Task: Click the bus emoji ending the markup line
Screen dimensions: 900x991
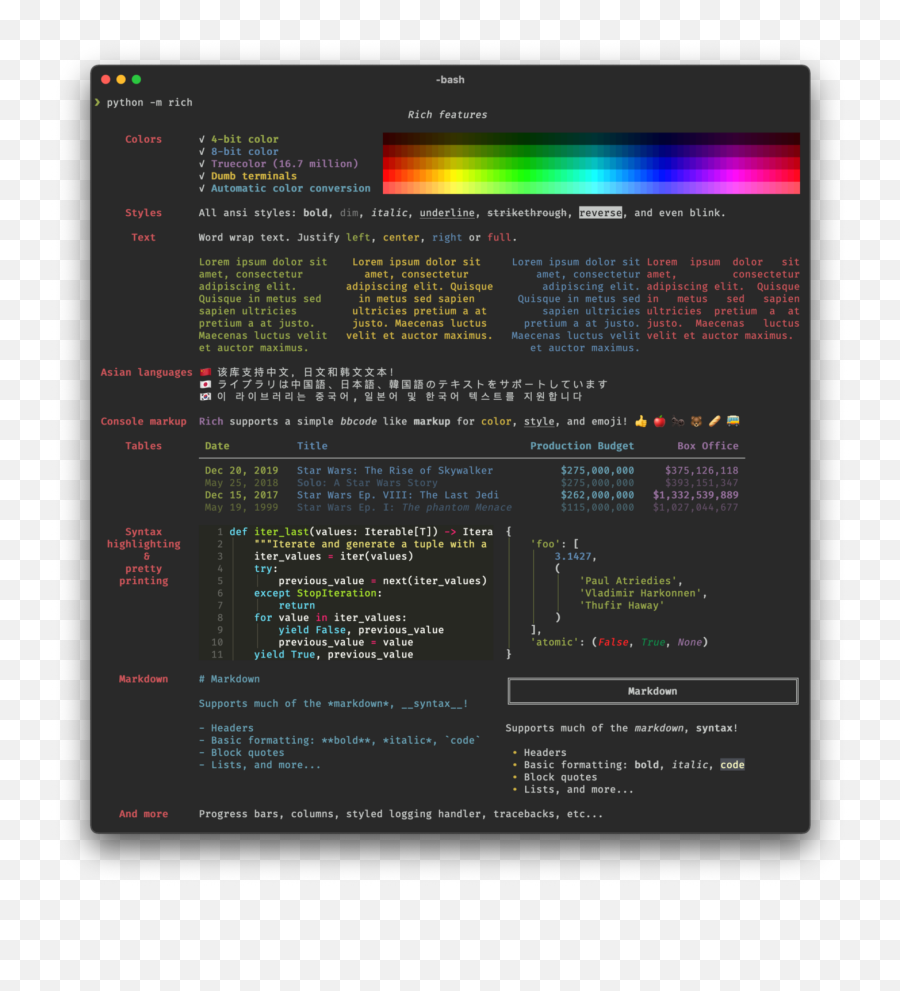Action: click(x=732, y=421)
